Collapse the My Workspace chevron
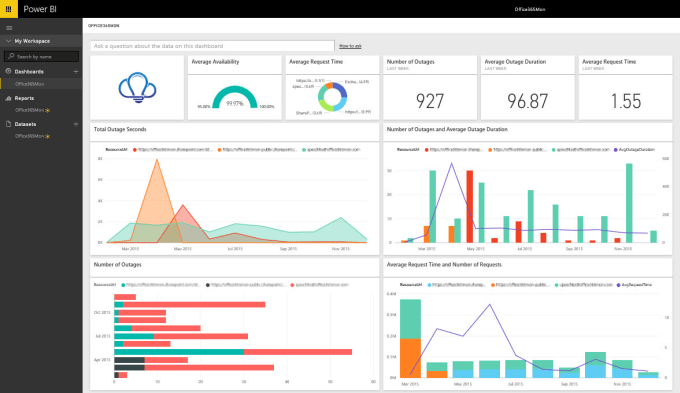Screen dimensions: 680x393 [x=8, y=41]
